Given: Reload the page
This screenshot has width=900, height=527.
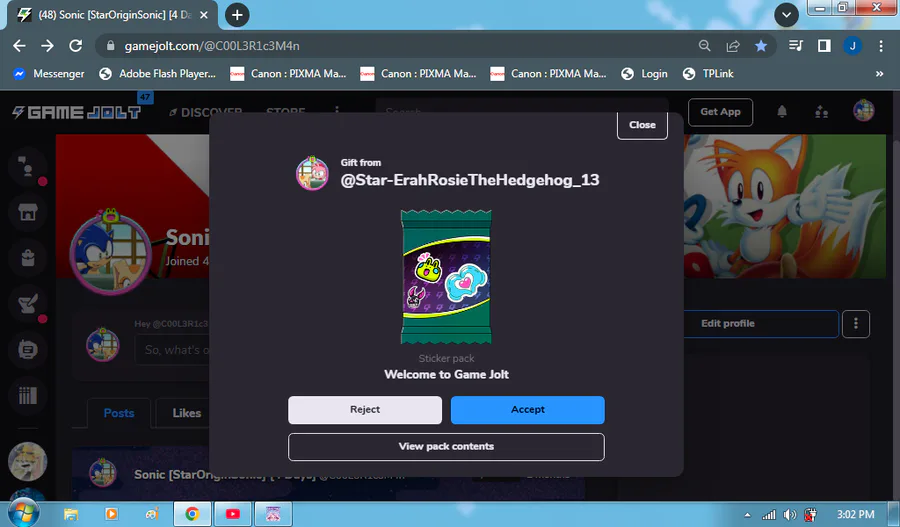Looking at the screenshot, I should pyautogui.click(x=76, y=46).
